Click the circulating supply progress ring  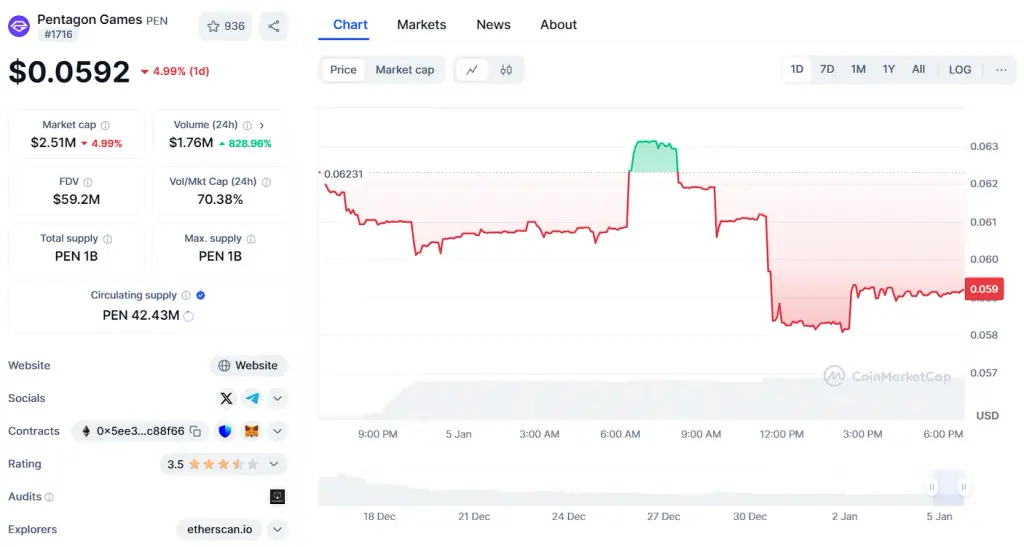pyautogui.click(x=188, y=316)
